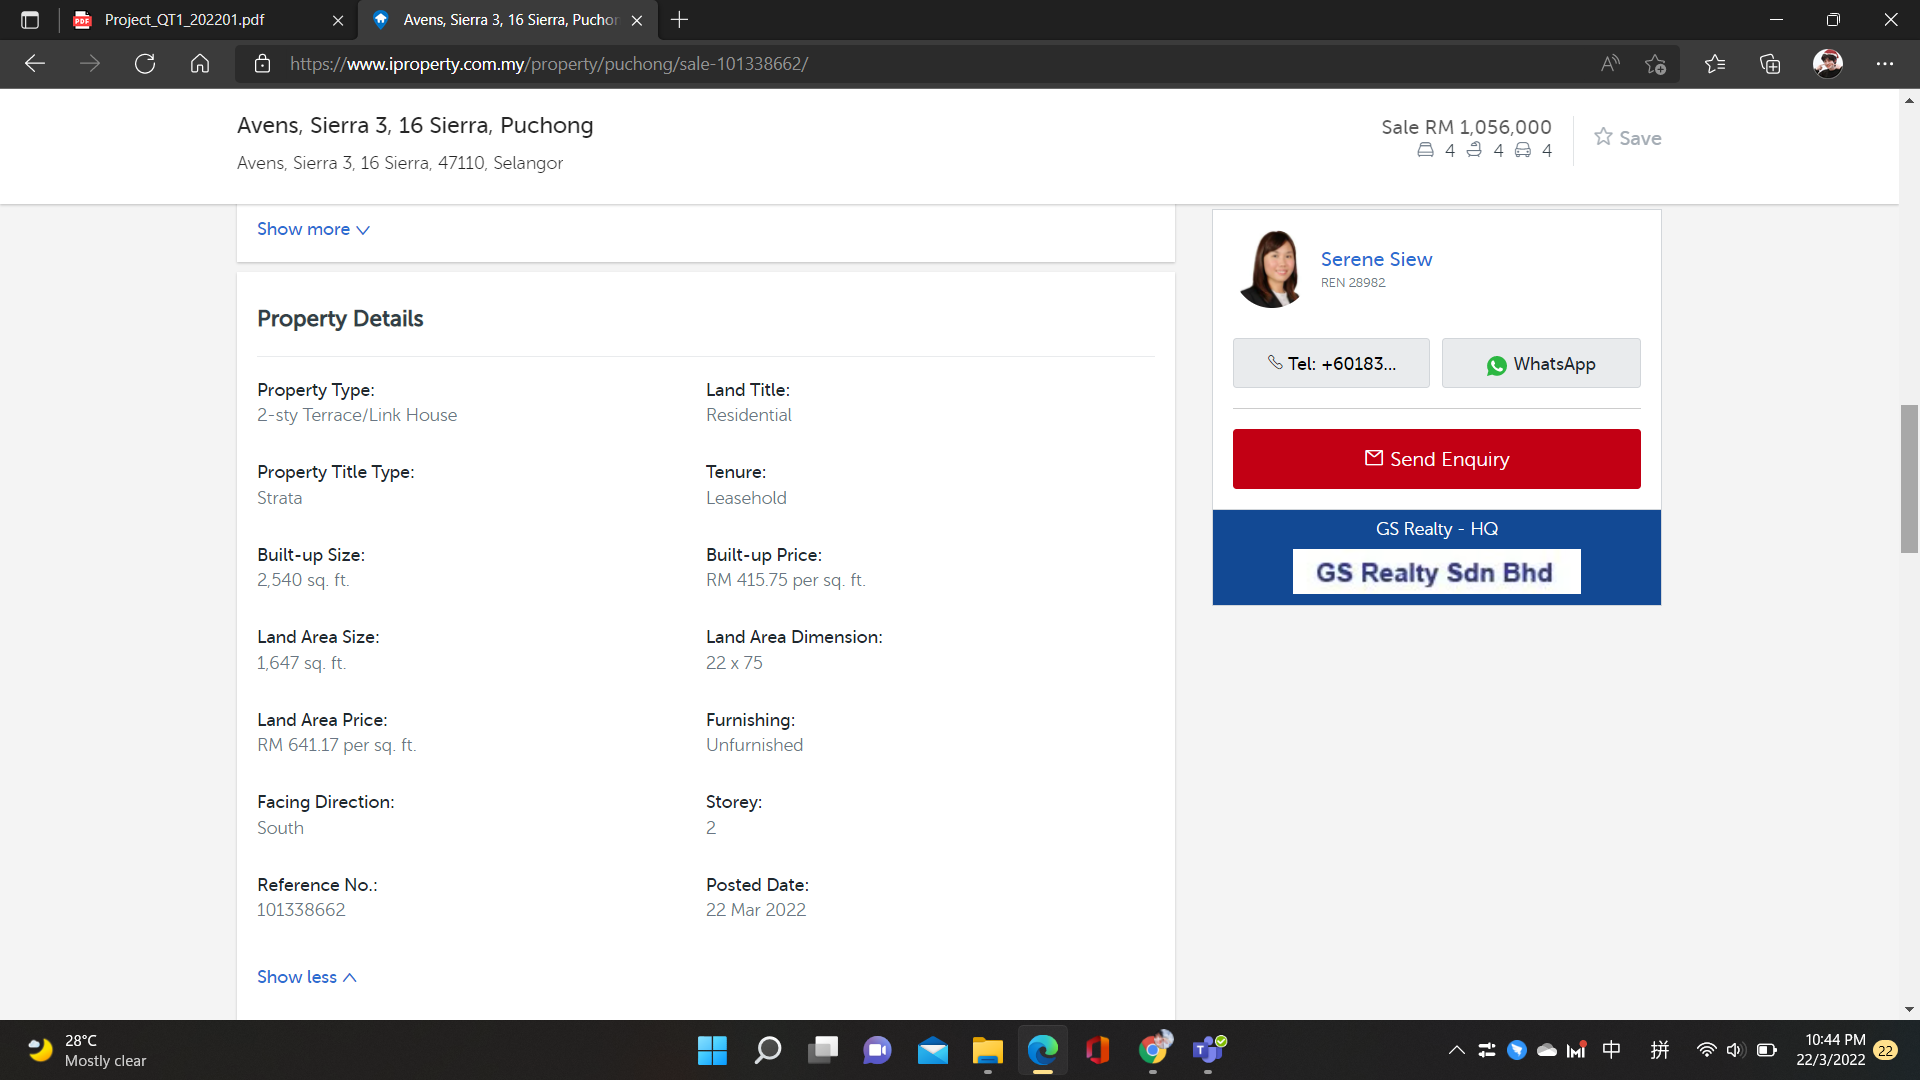Toggle Save star for this property
Image resolution: width=1920 pixels, height=1080 pixels.
coord(1627,138)
